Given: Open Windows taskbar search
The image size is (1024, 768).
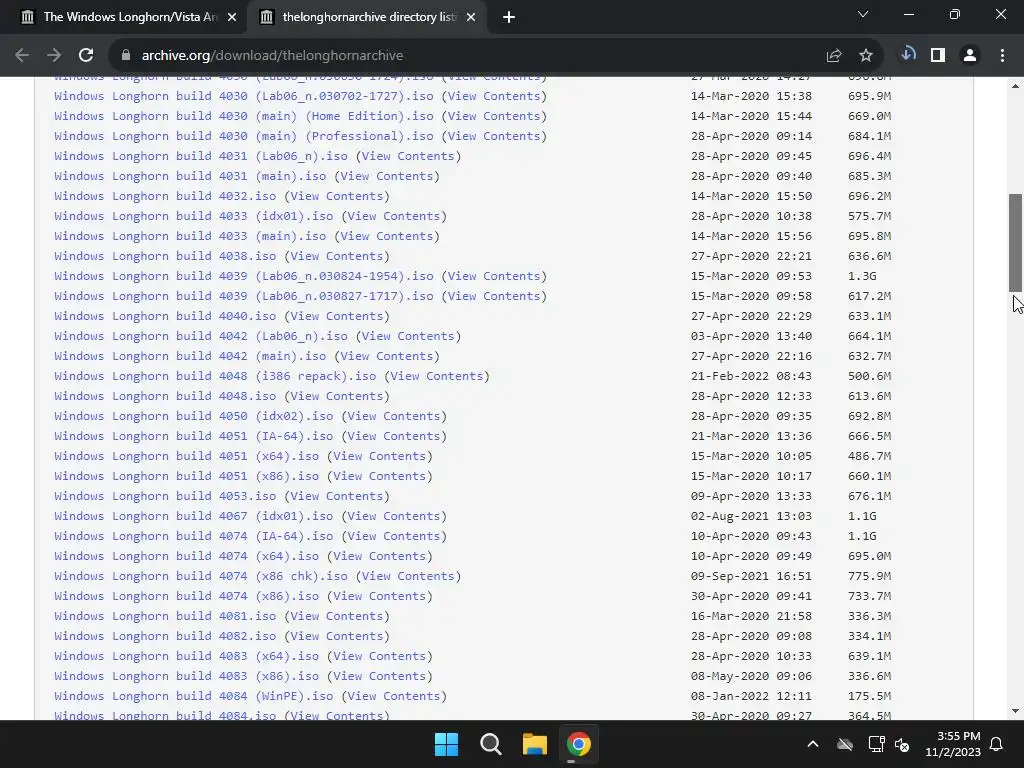Looking at the screenshot, I should point(490,744).
